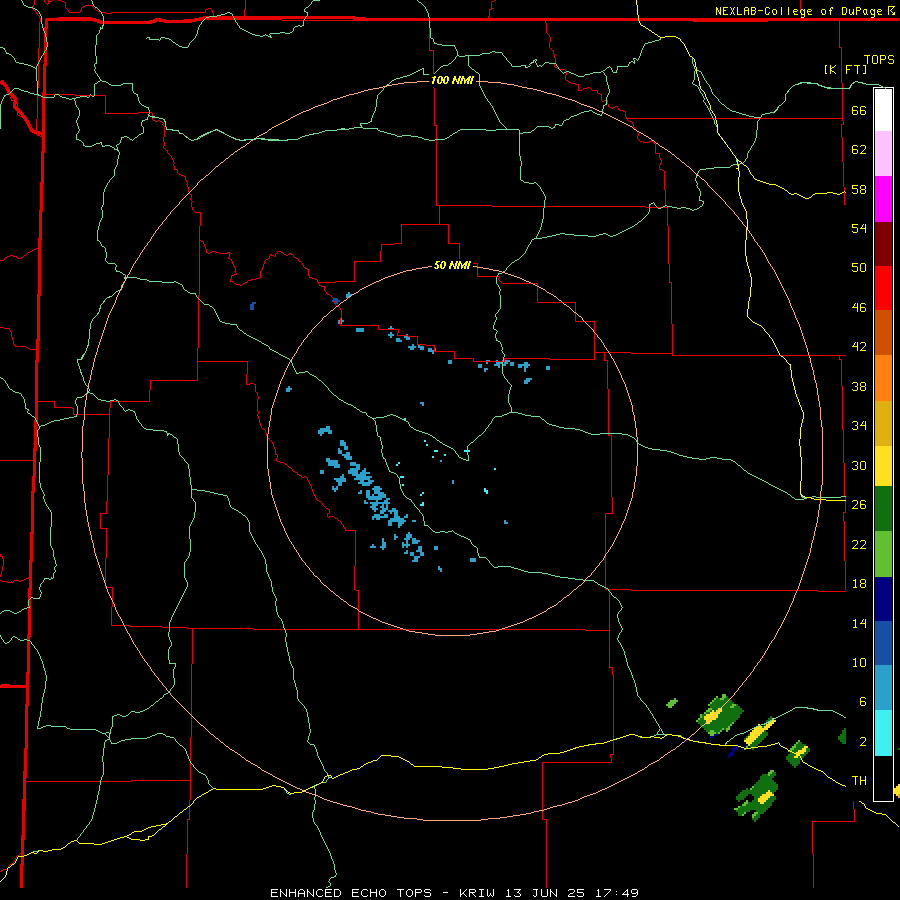900x900 pixels.
Task: Click the "22" scale label
Action: click(x=859, y=544)
